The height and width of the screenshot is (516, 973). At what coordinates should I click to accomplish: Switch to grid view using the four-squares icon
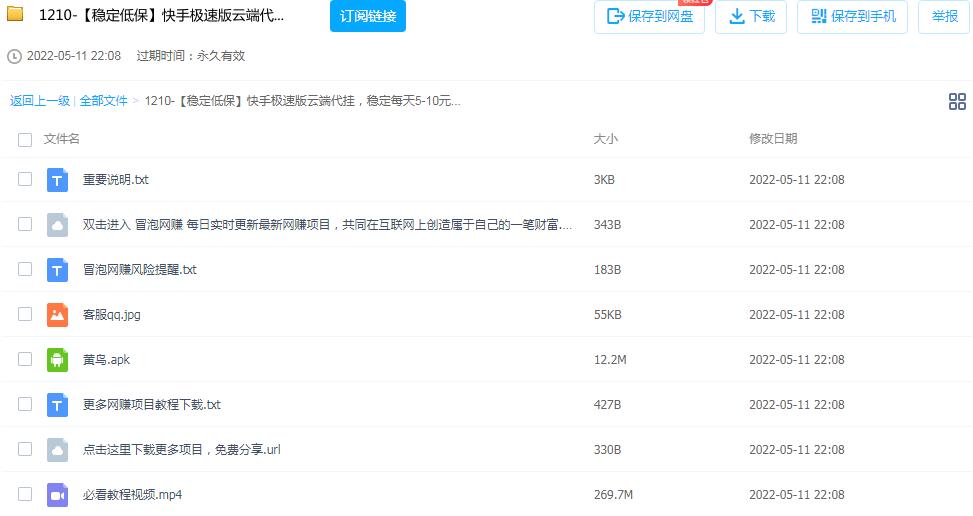957,101
